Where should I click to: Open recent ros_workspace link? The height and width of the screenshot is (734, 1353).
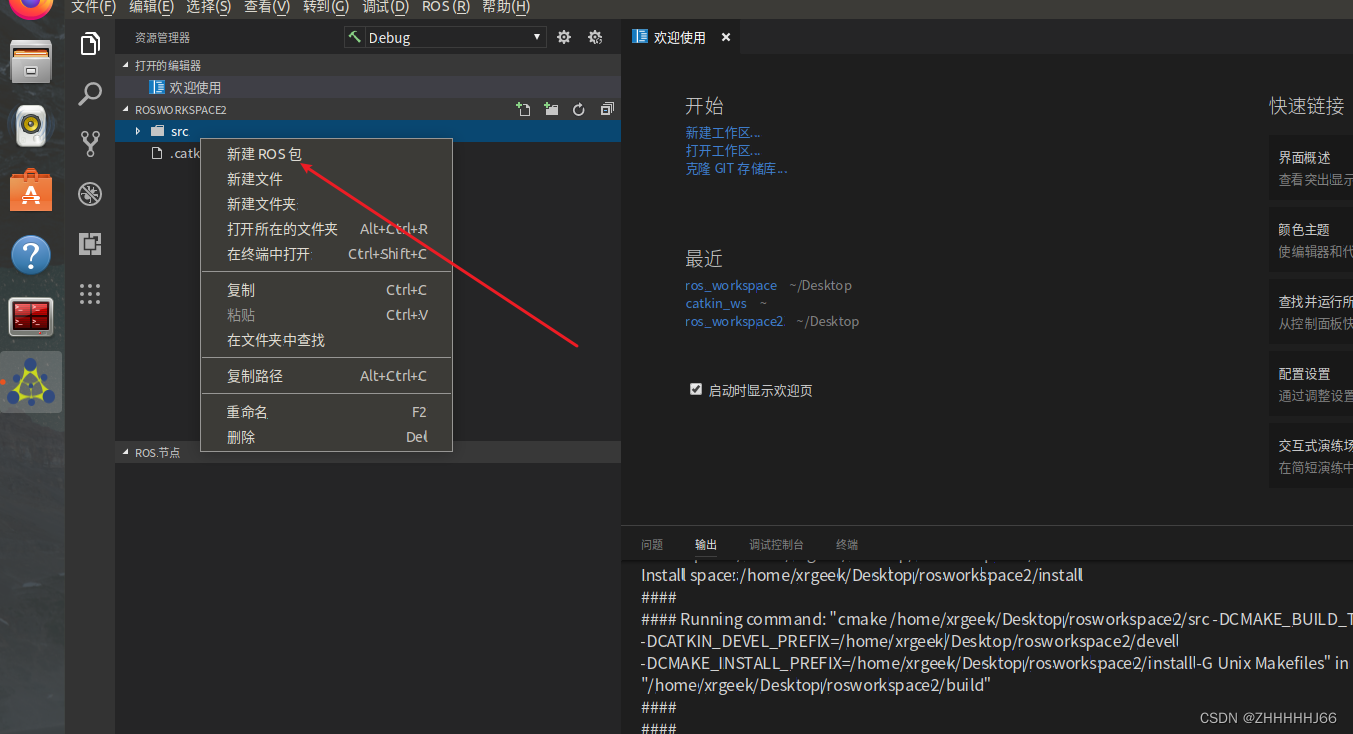[731, 285]
